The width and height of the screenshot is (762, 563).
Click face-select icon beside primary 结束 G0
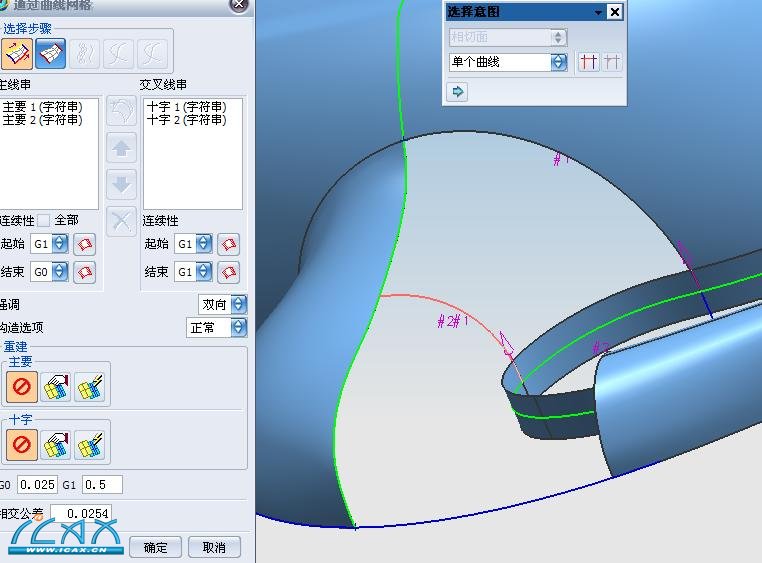coord(85,272)
